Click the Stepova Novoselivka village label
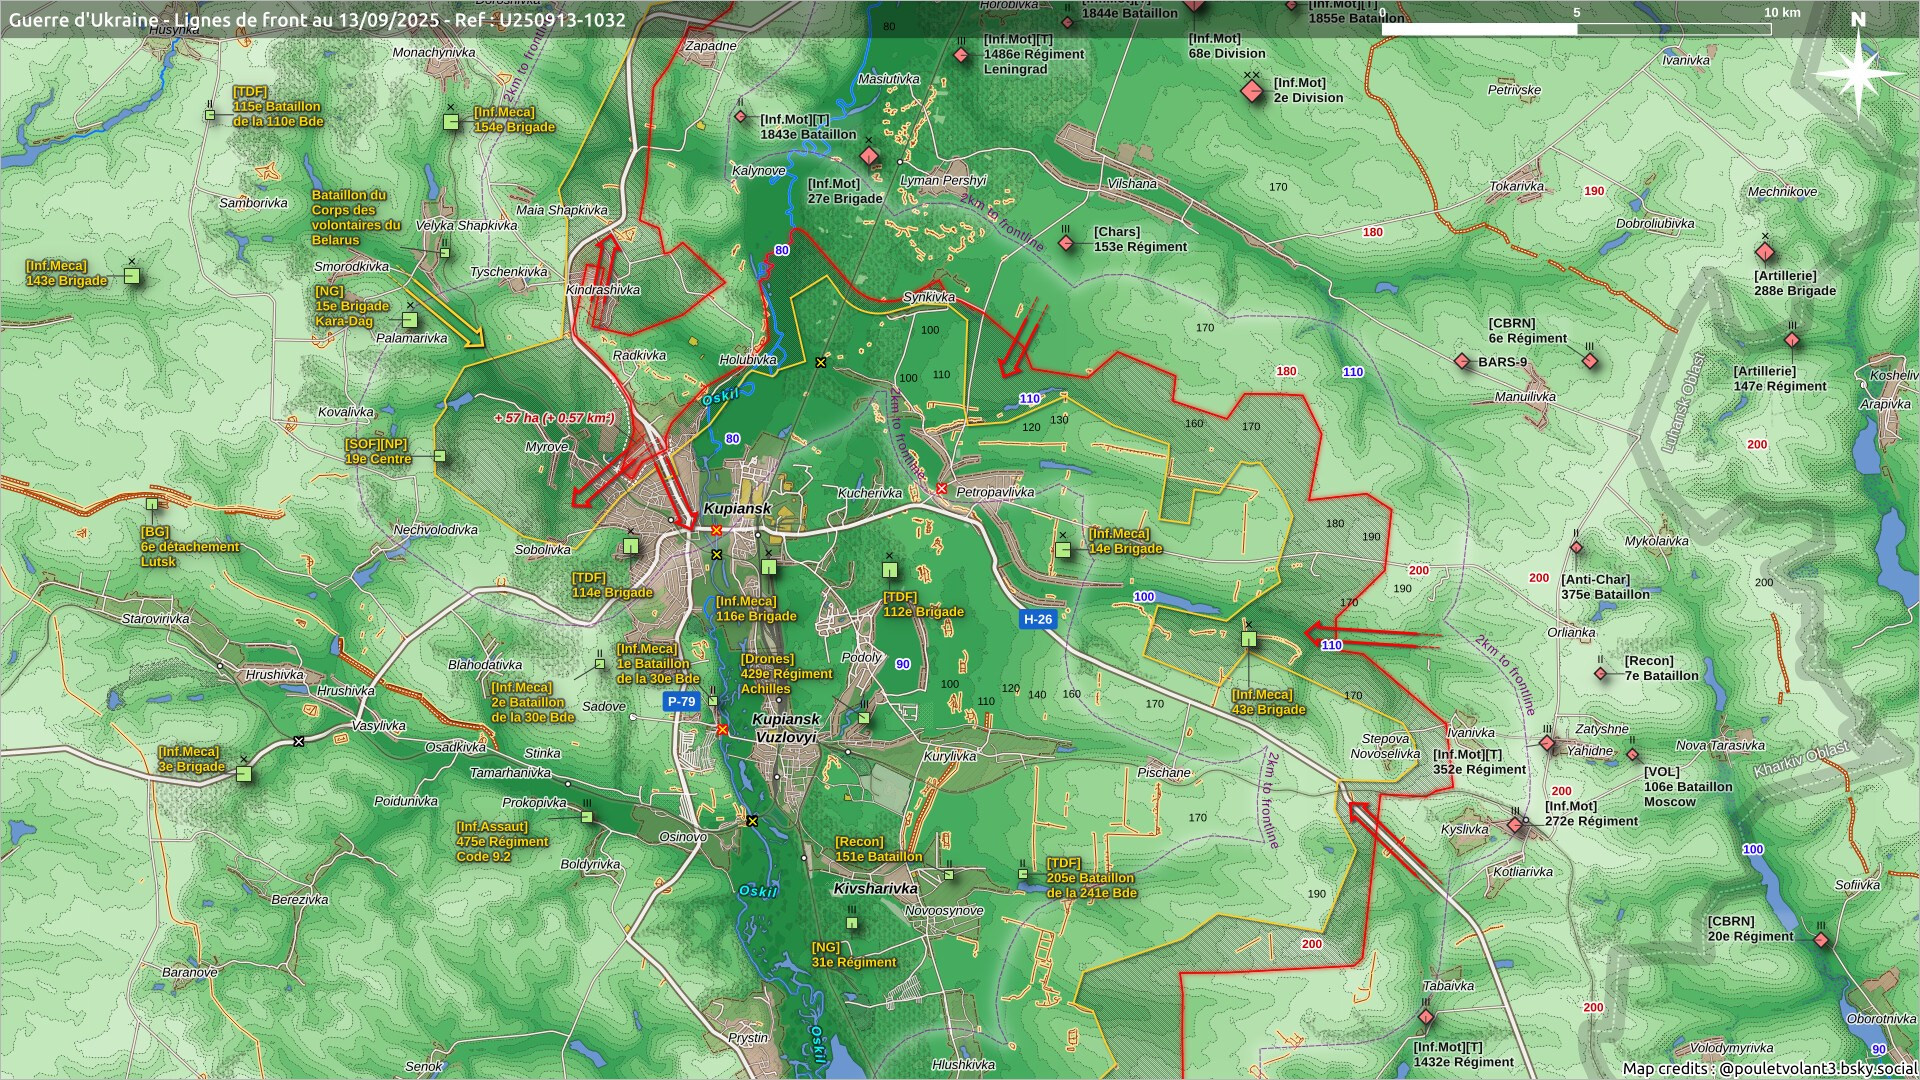Image resolution: width=1920 pixels, height=1080 pixels. coord(1385,746)
